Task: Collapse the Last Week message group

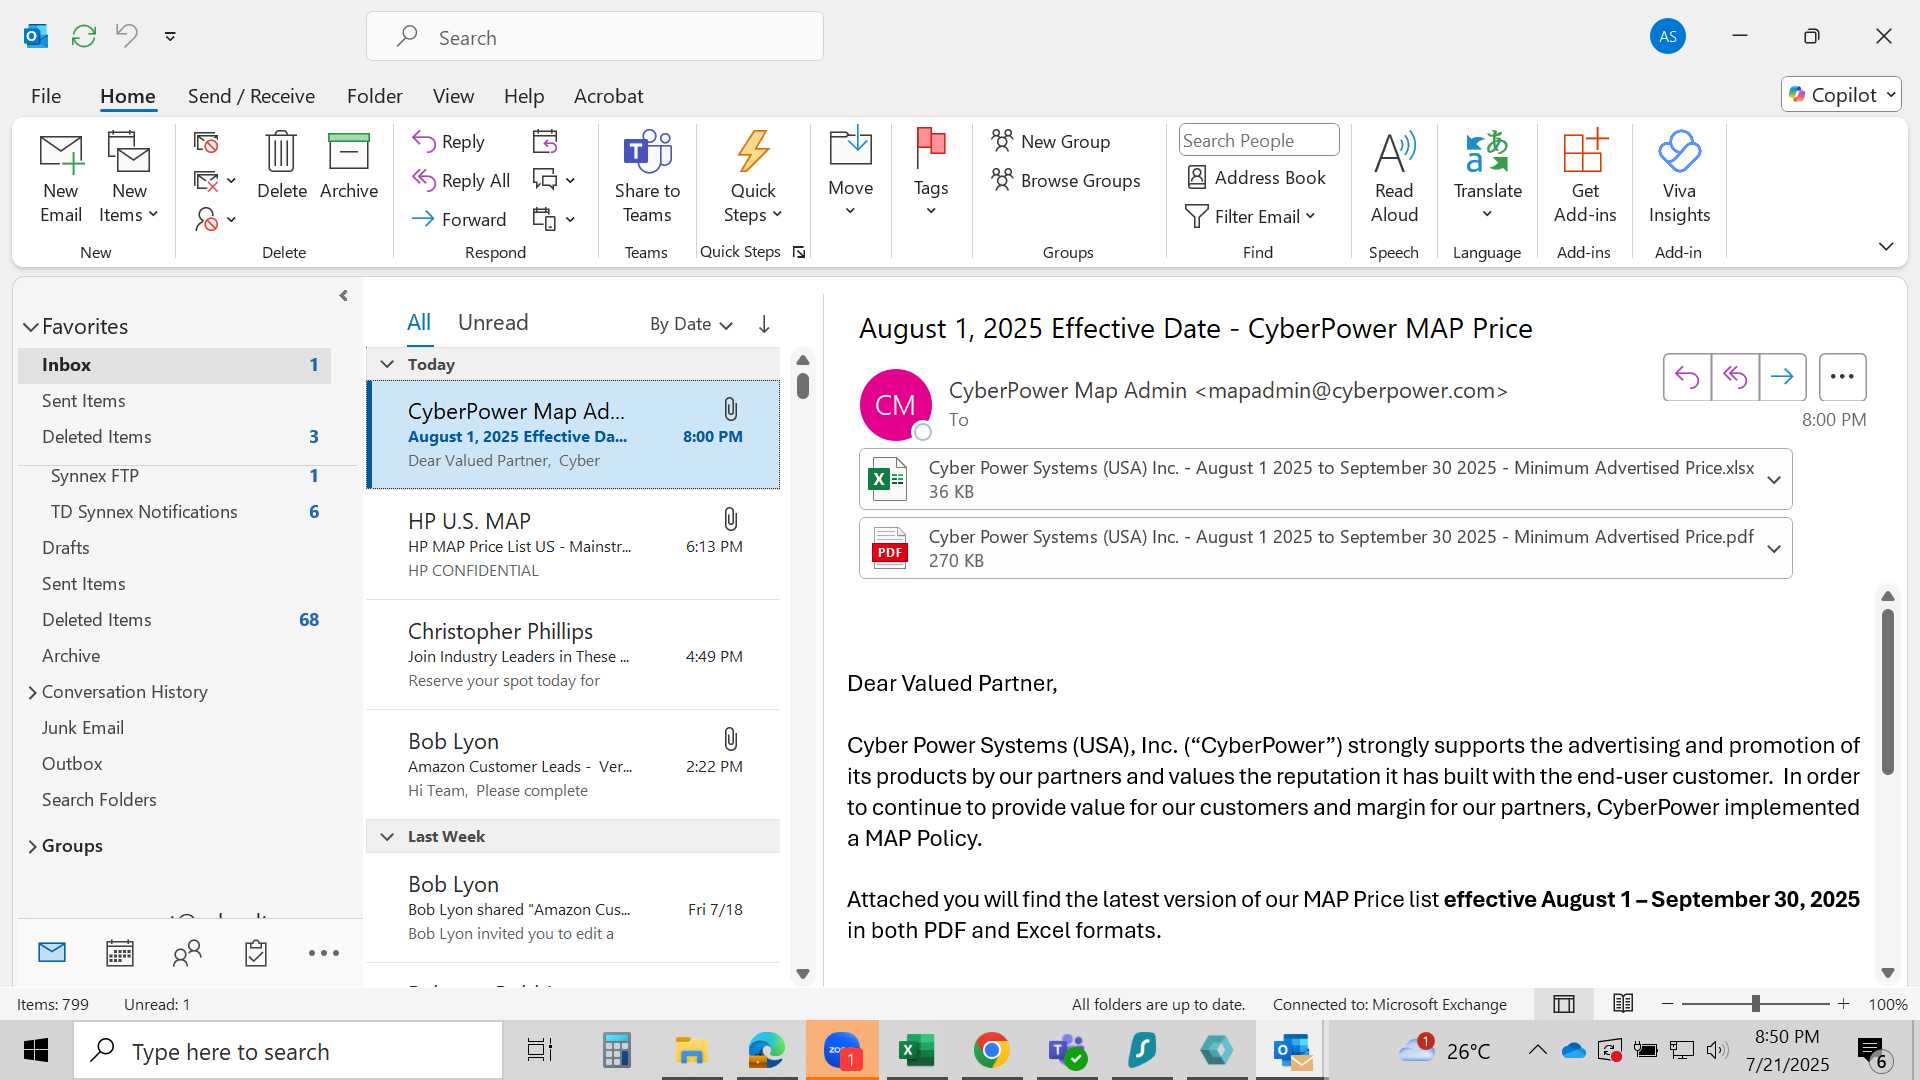Action: point(387,837)
